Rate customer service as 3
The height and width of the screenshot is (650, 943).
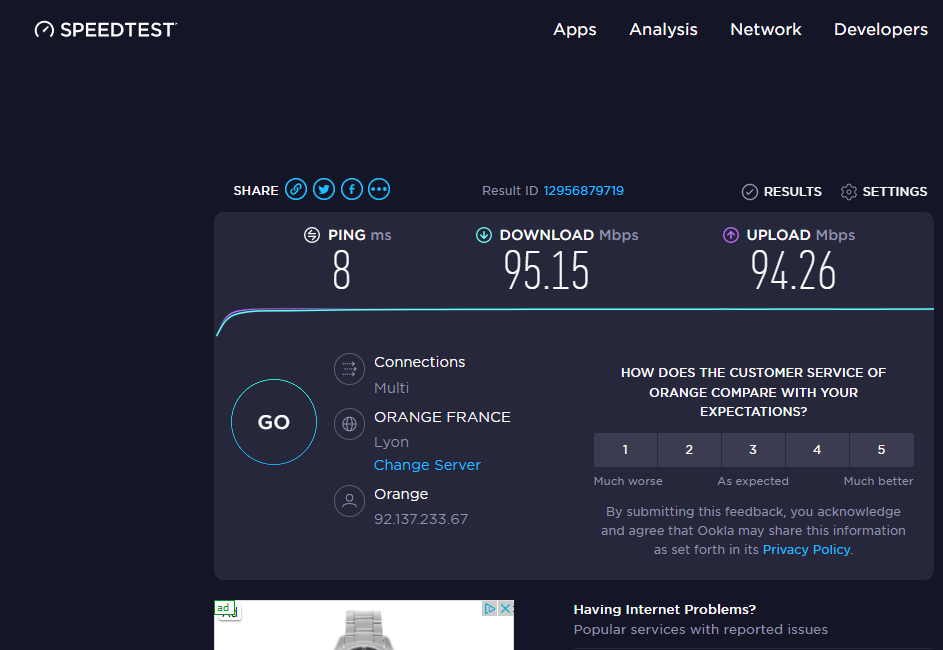(753, 450)
